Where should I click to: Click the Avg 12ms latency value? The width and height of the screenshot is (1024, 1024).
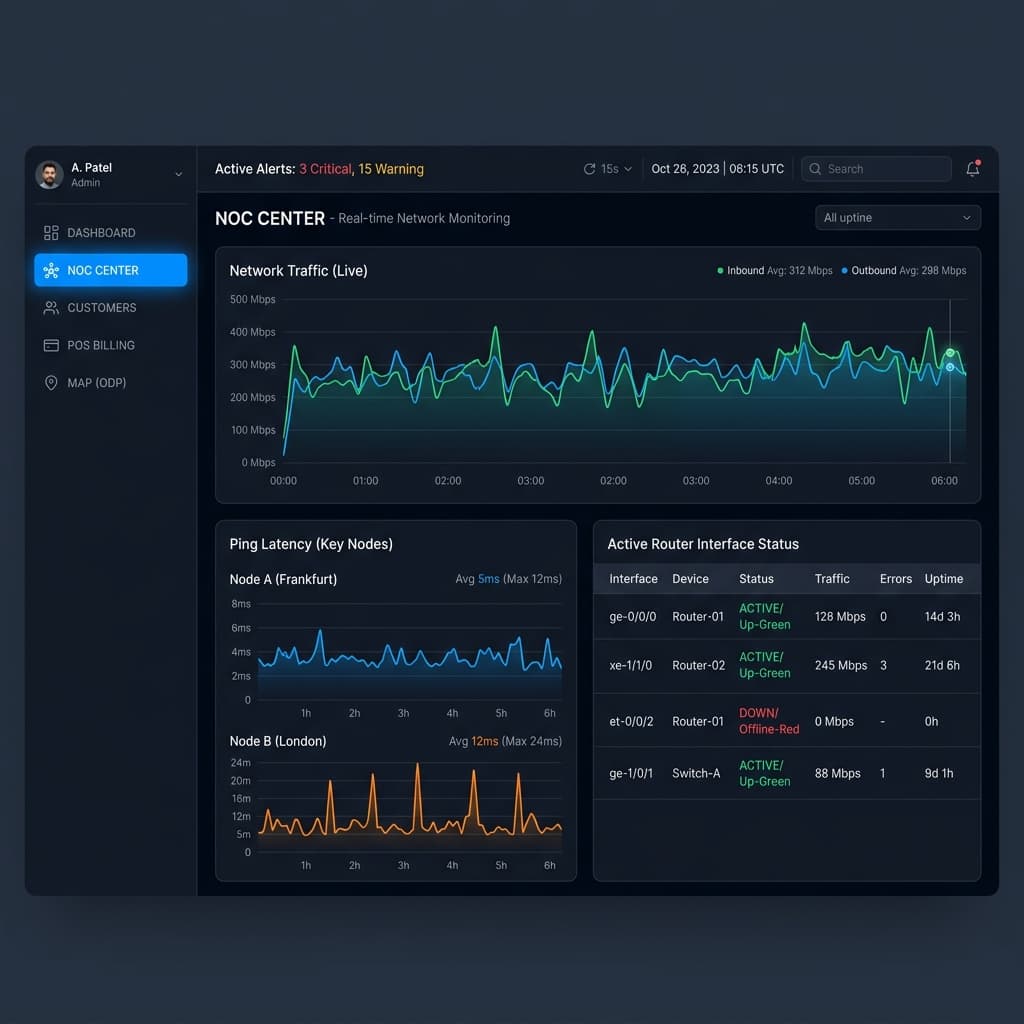(x=473, y=741)
